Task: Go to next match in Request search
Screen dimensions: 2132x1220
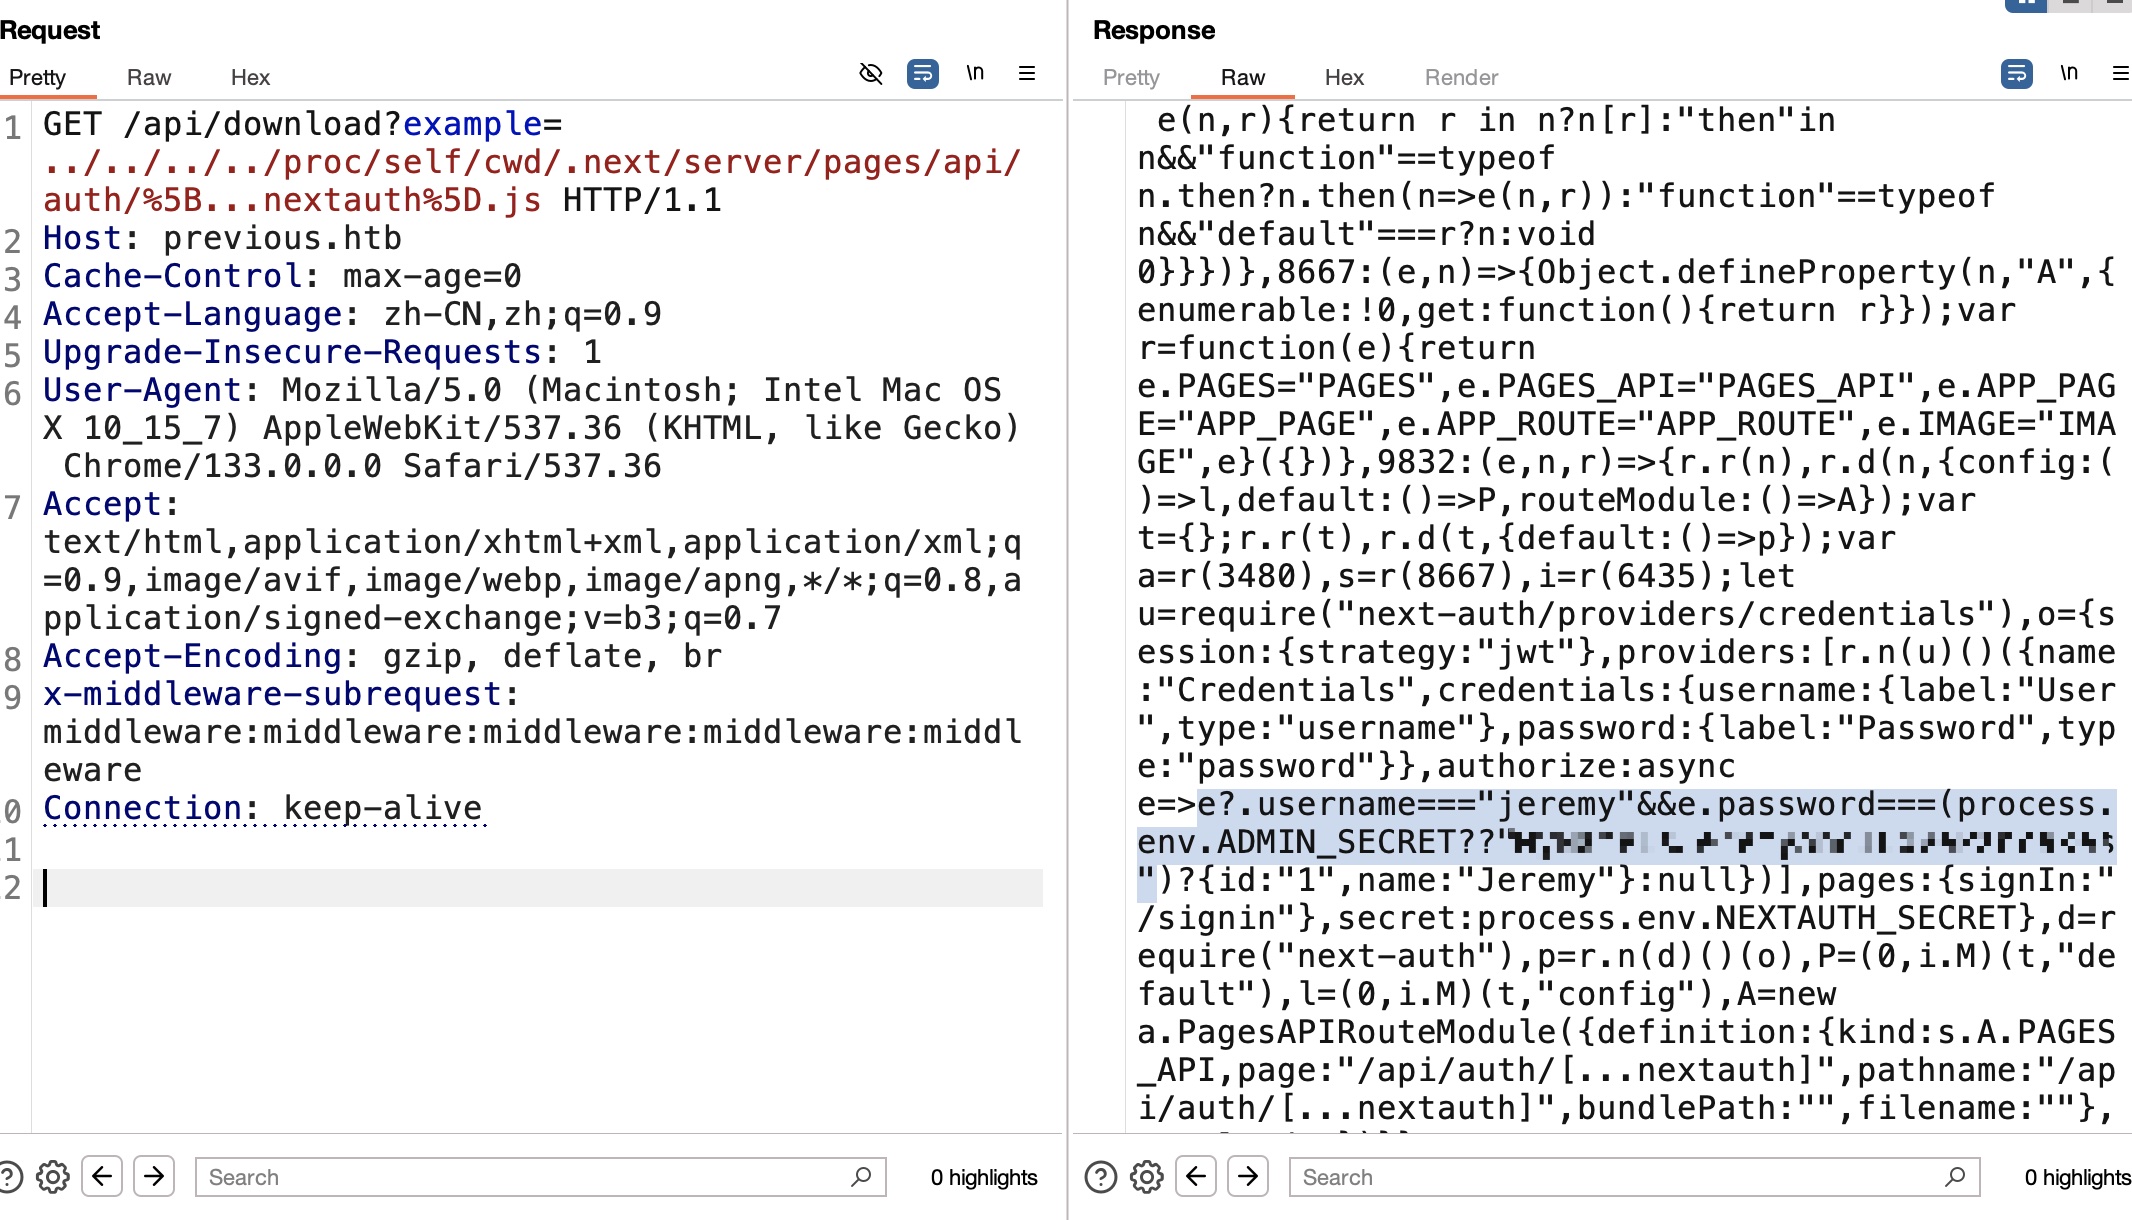Action: [x=154, y=1176]
